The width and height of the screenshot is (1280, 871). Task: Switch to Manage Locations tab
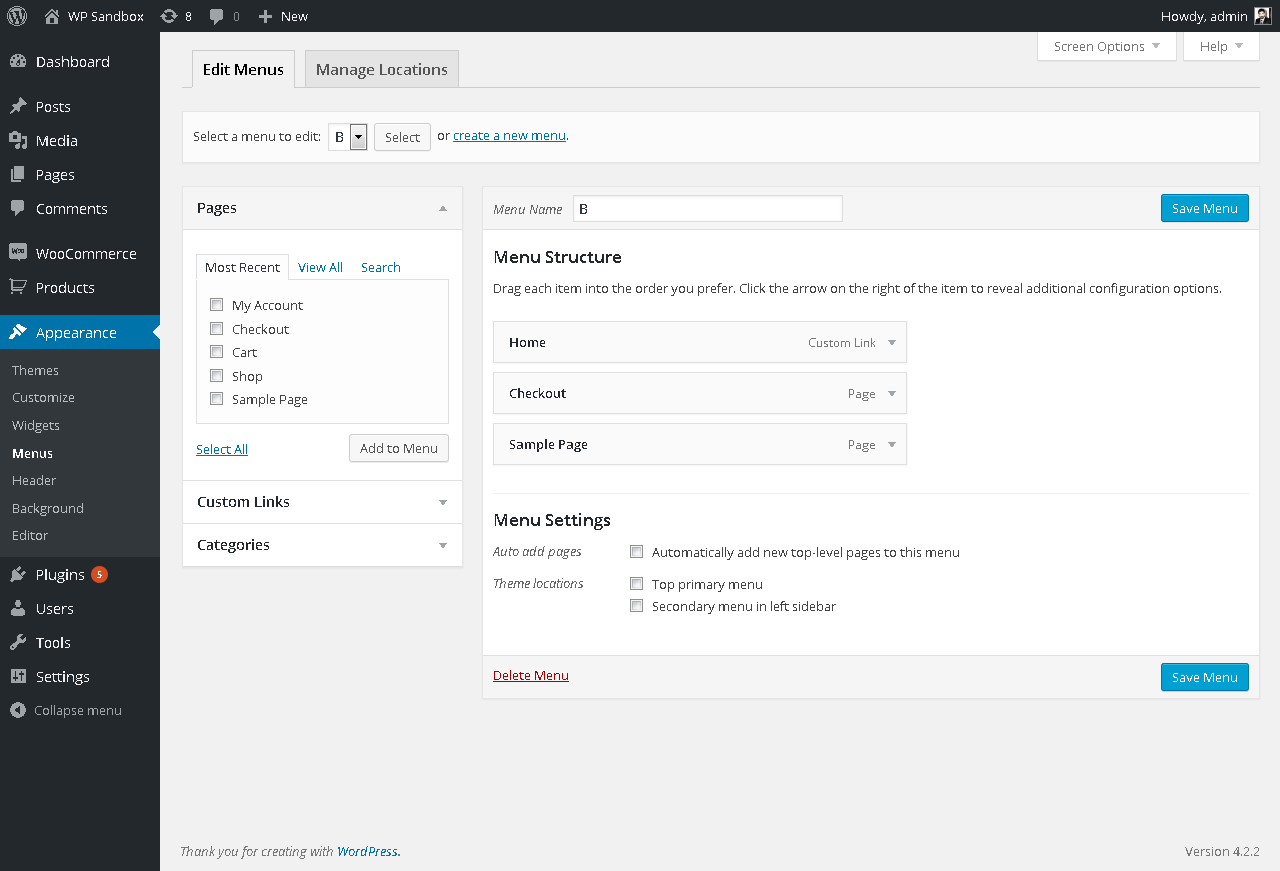(382, 69)
